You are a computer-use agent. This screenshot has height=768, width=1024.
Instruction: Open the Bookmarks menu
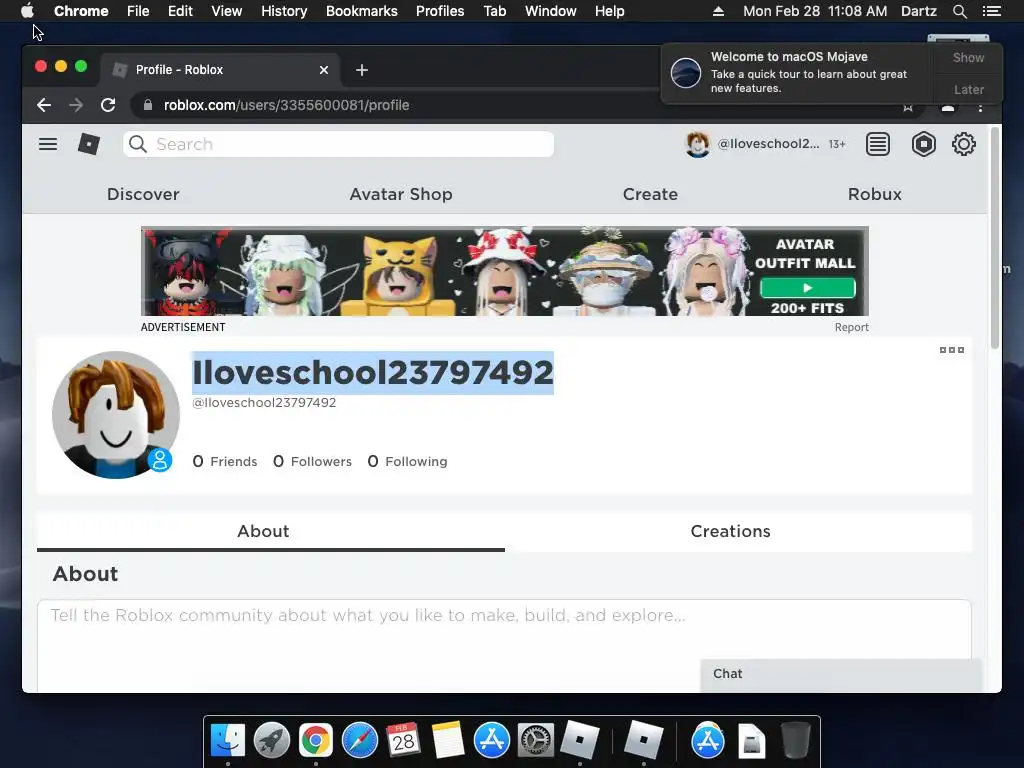pos(362,11)
